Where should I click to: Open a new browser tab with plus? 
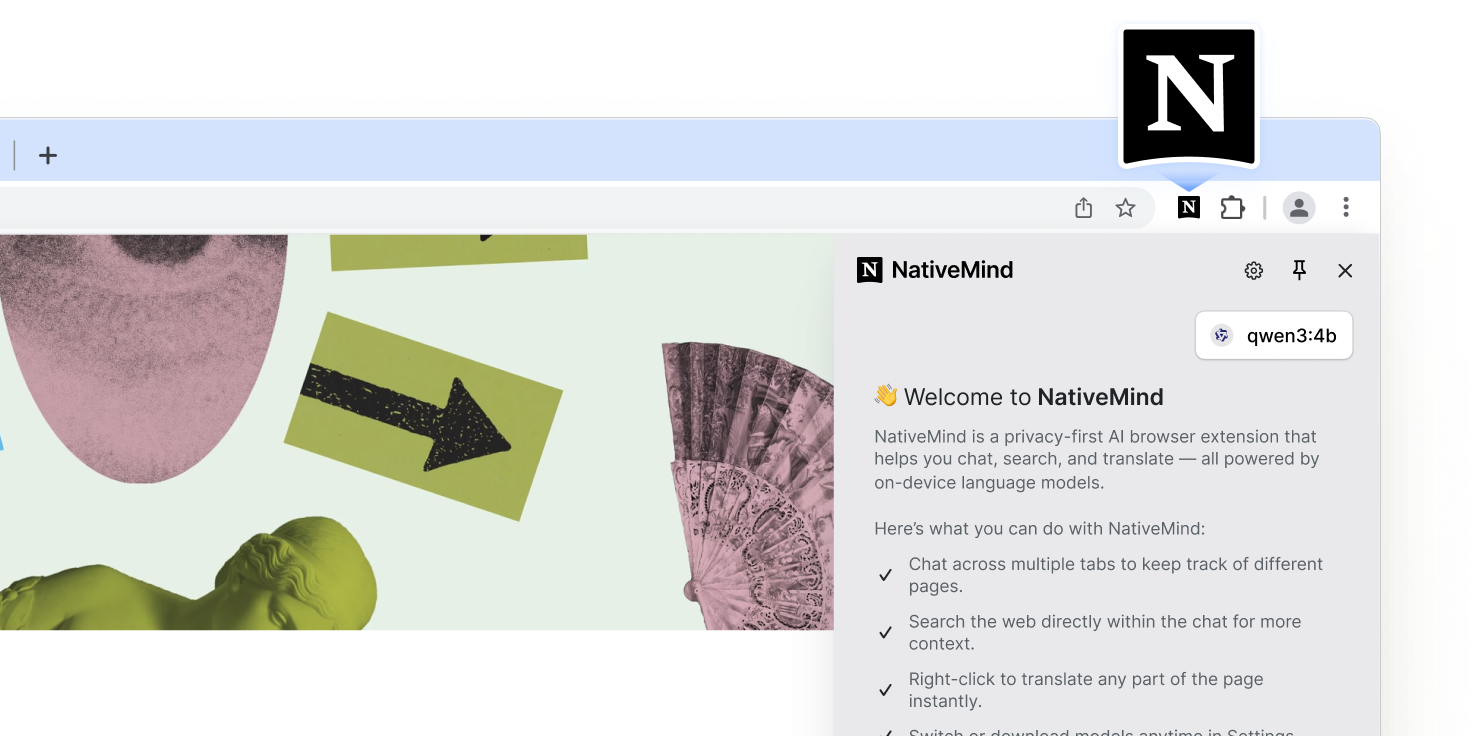point(48,155)
